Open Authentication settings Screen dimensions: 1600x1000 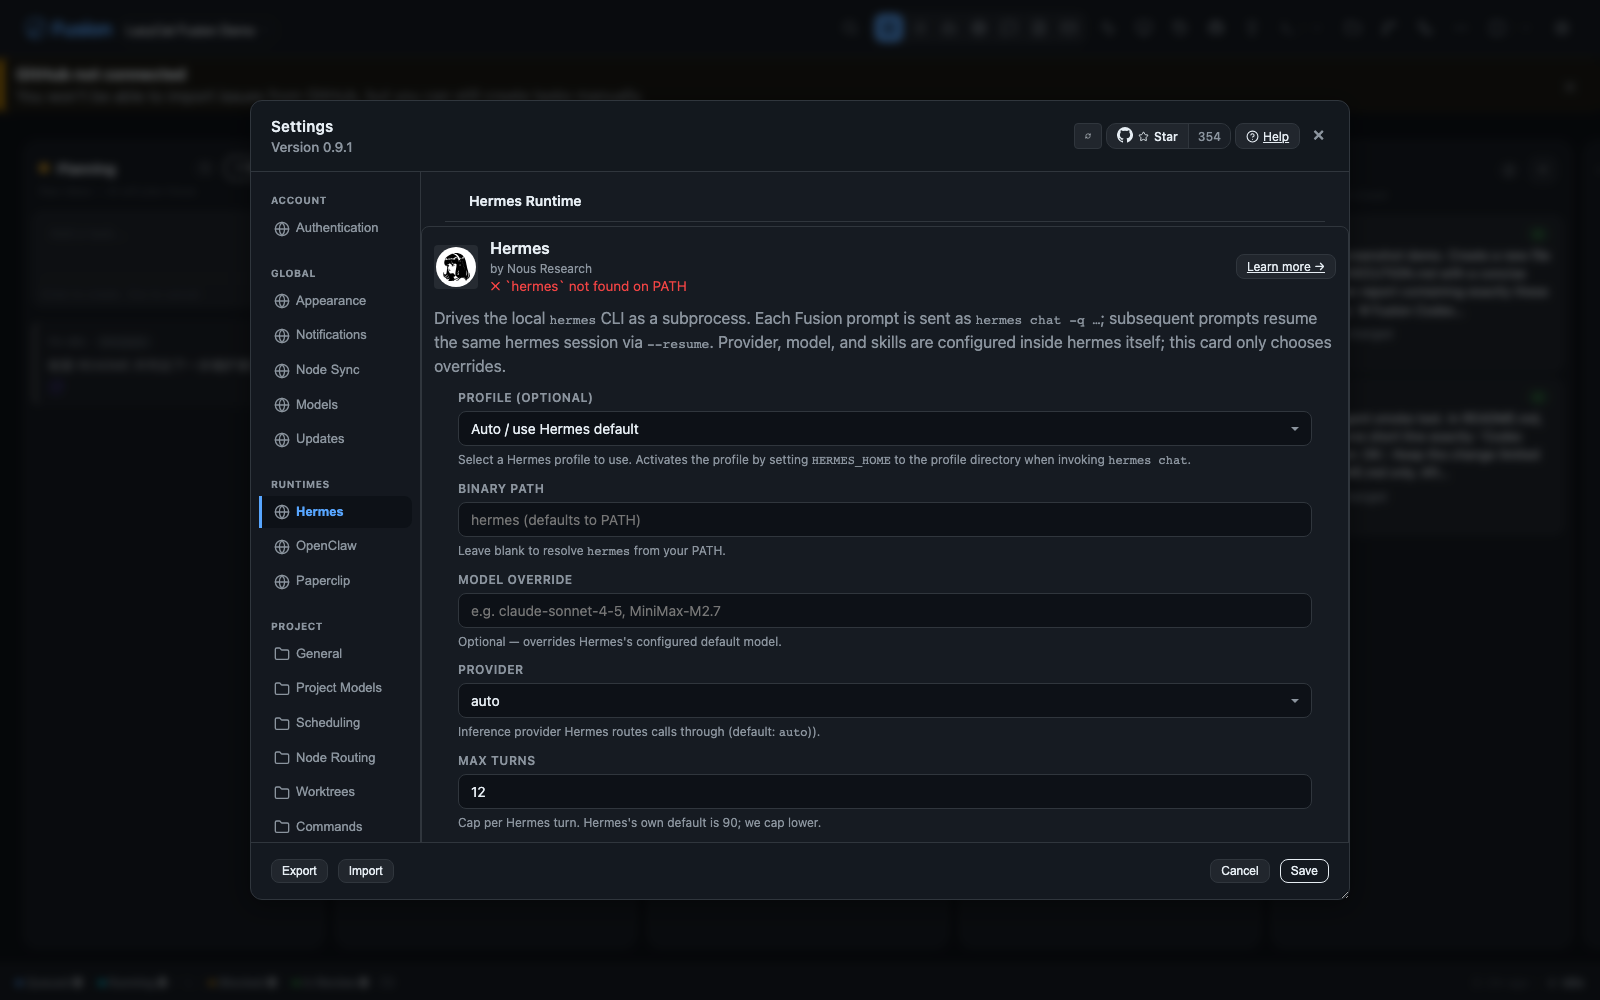(336, 228)
